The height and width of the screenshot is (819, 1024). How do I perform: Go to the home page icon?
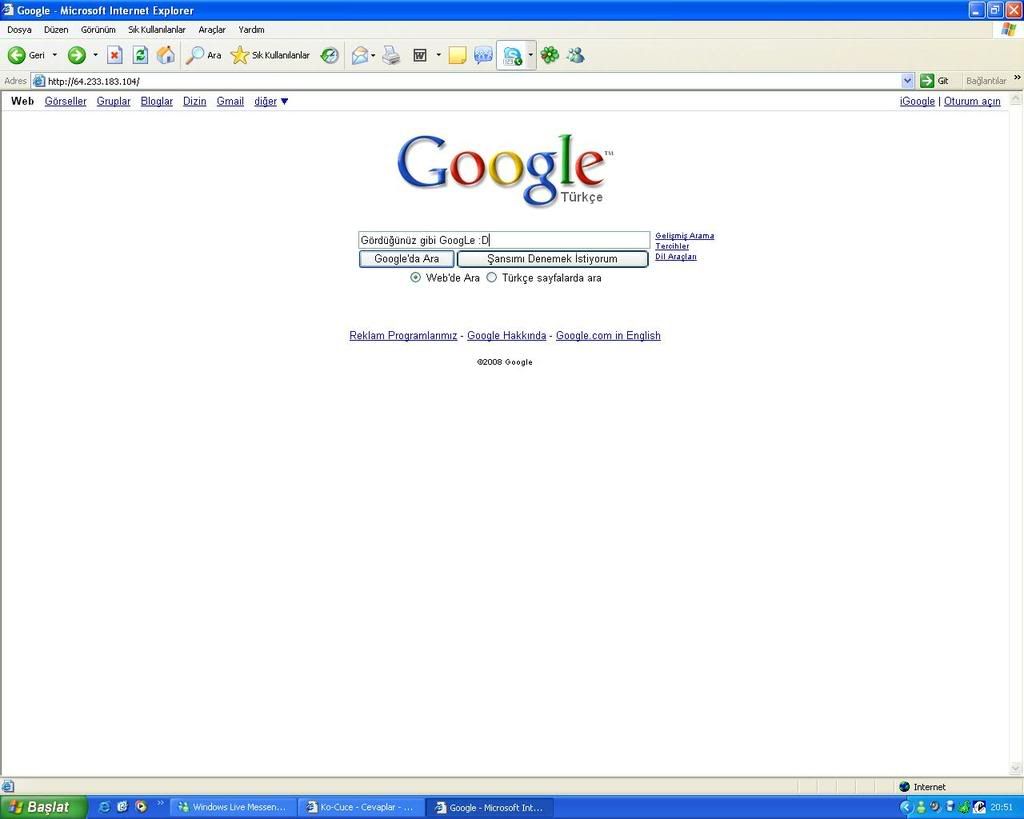[x=165, y=55]
